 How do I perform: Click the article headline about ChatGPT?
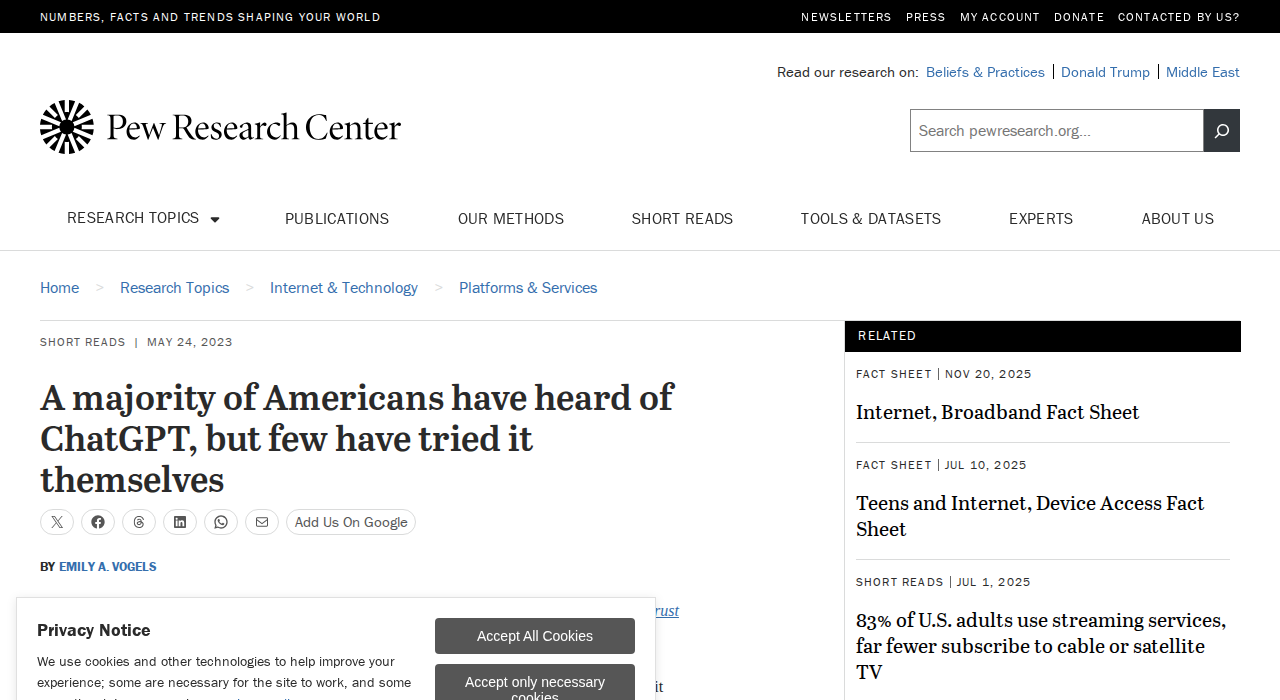[x=357, y=438]
